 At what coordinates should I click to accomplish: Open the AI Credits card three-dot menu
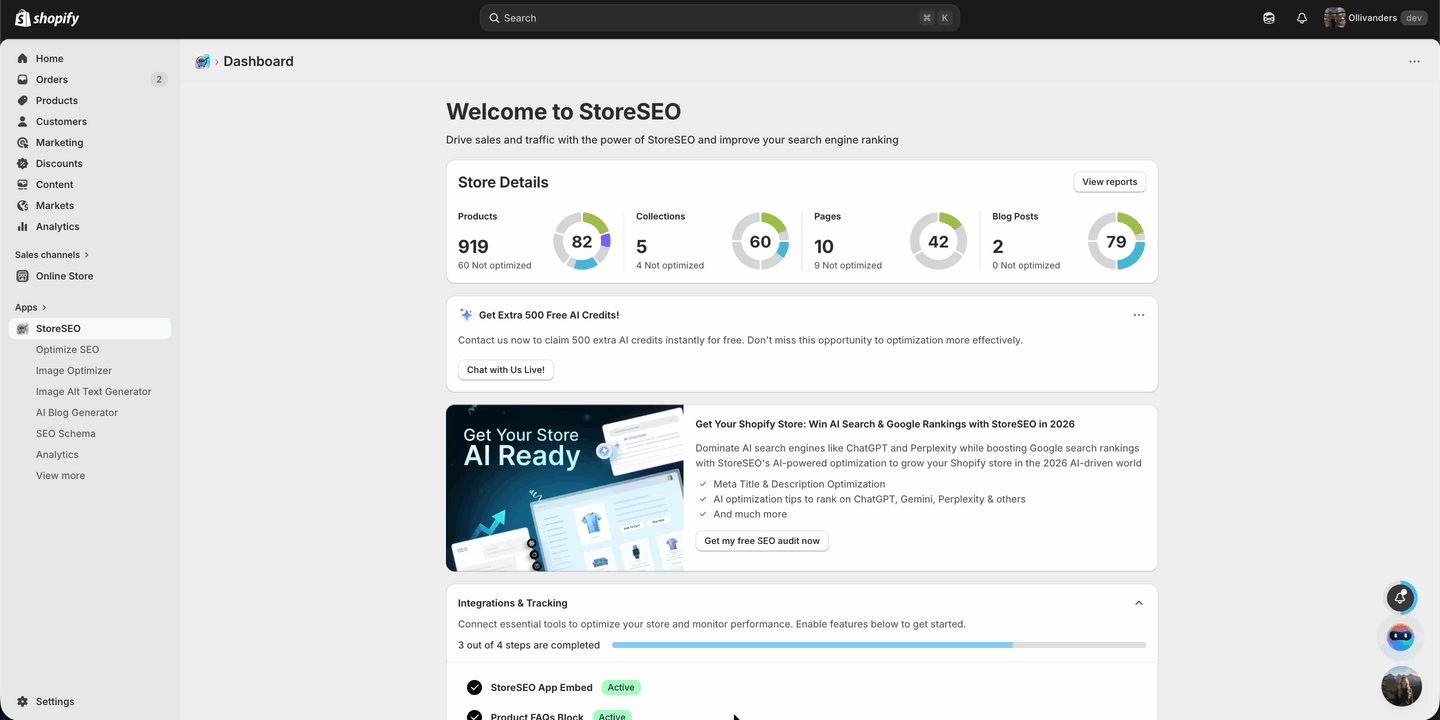coord(1138,315)
